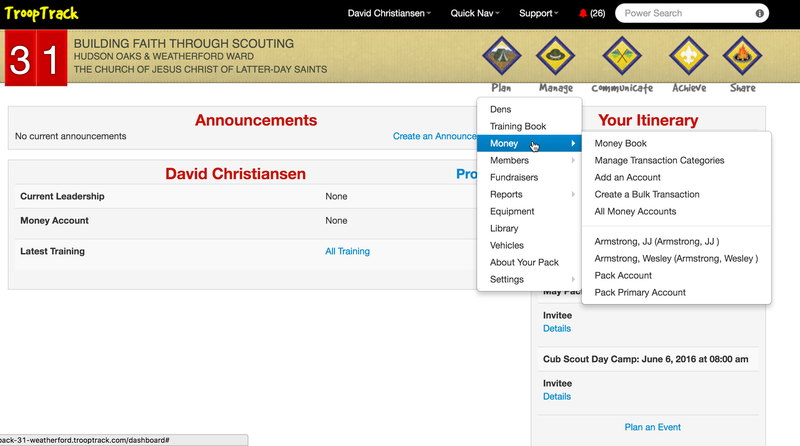Click the red notification bell icon

pyautogui.click(x=583, y=13)
